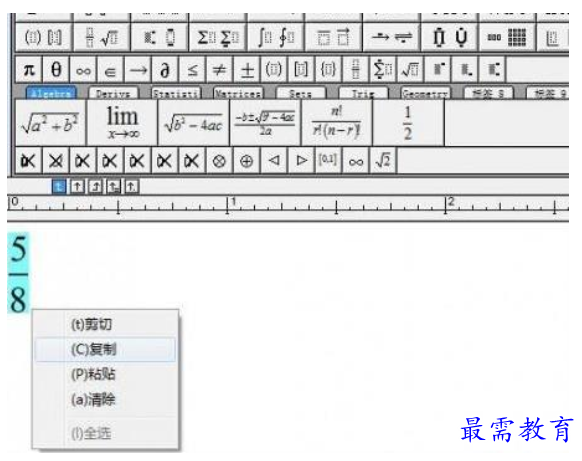
Task: Choose 复制 (Copy) from context menu
Action: [x=105, y=349]
